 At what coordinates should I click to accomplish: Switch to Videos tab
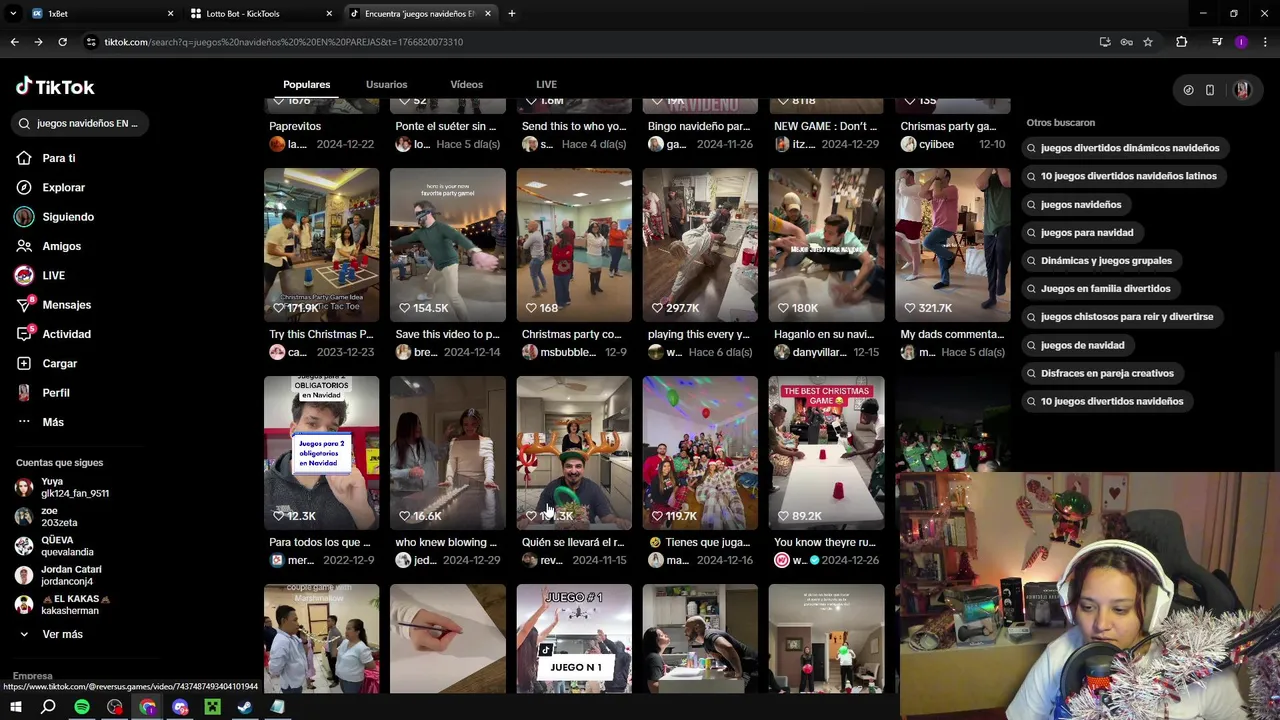click(466, 85)
